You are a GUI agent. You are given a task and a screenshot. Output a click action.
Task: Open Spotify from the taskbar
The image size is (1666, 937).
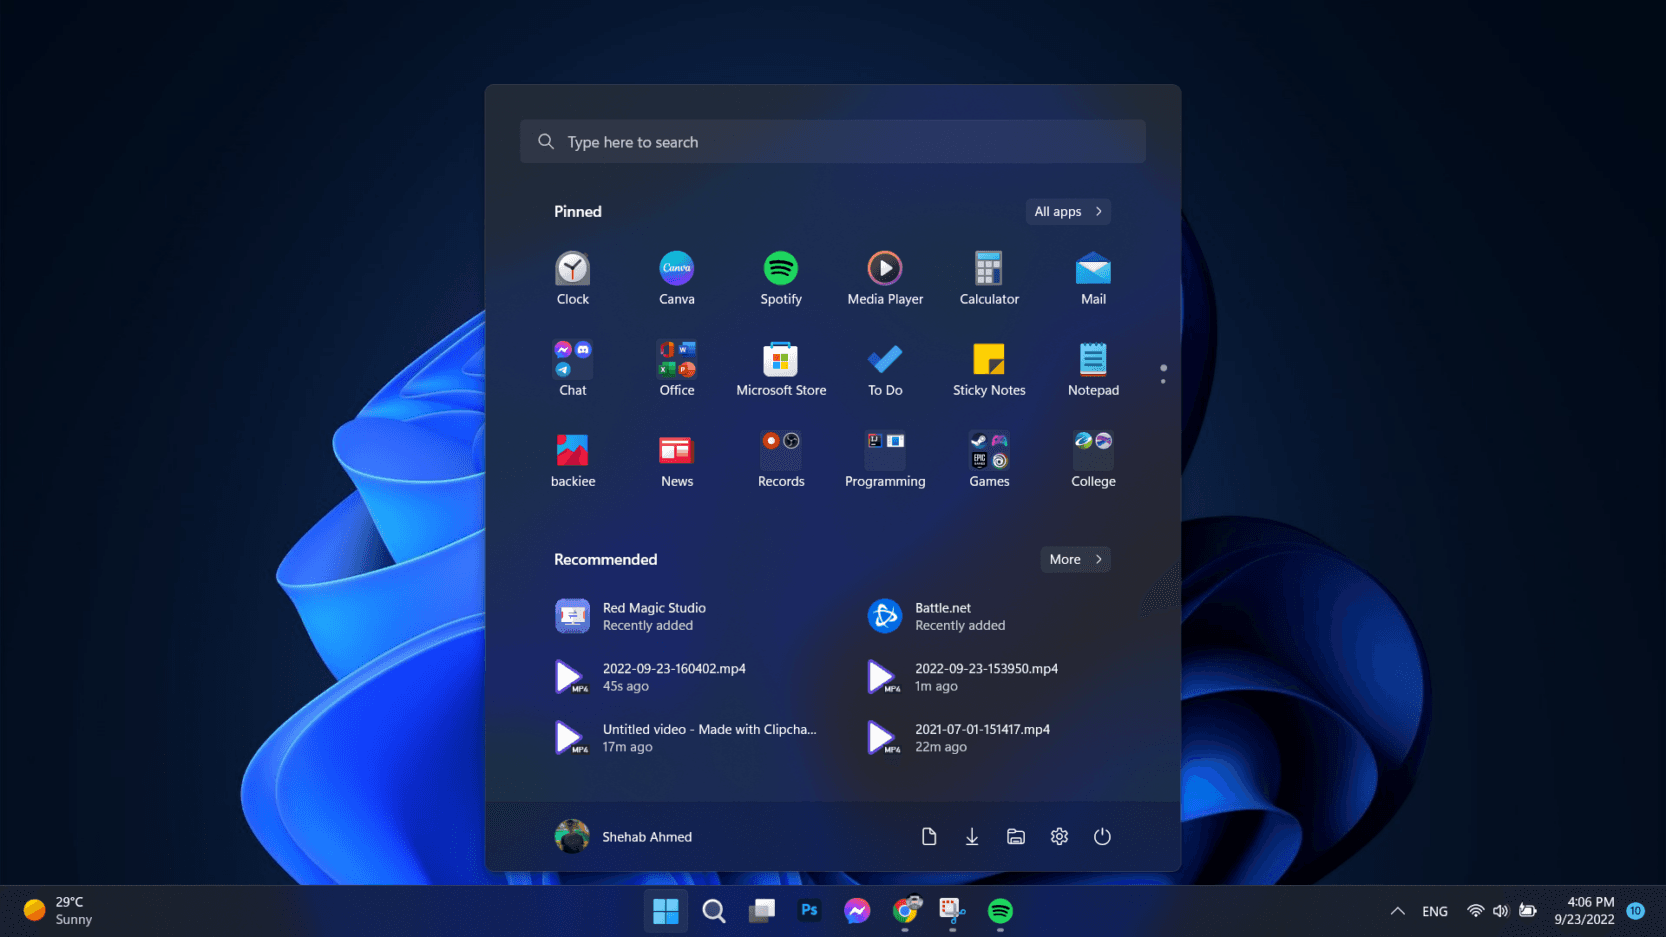click(1000, 911)
